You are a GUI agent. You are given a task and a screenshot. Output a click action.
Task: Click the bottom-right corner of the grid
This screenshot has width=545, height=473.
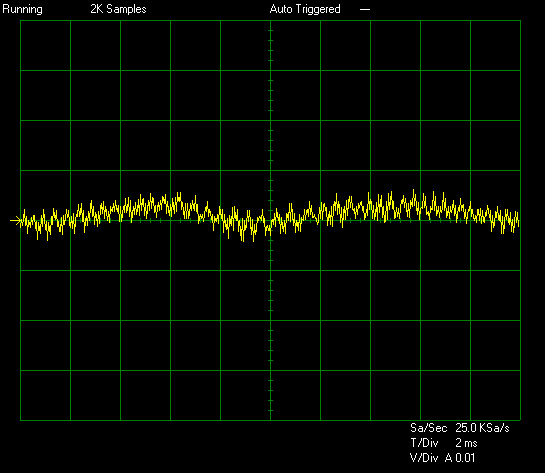pos(520,420)
